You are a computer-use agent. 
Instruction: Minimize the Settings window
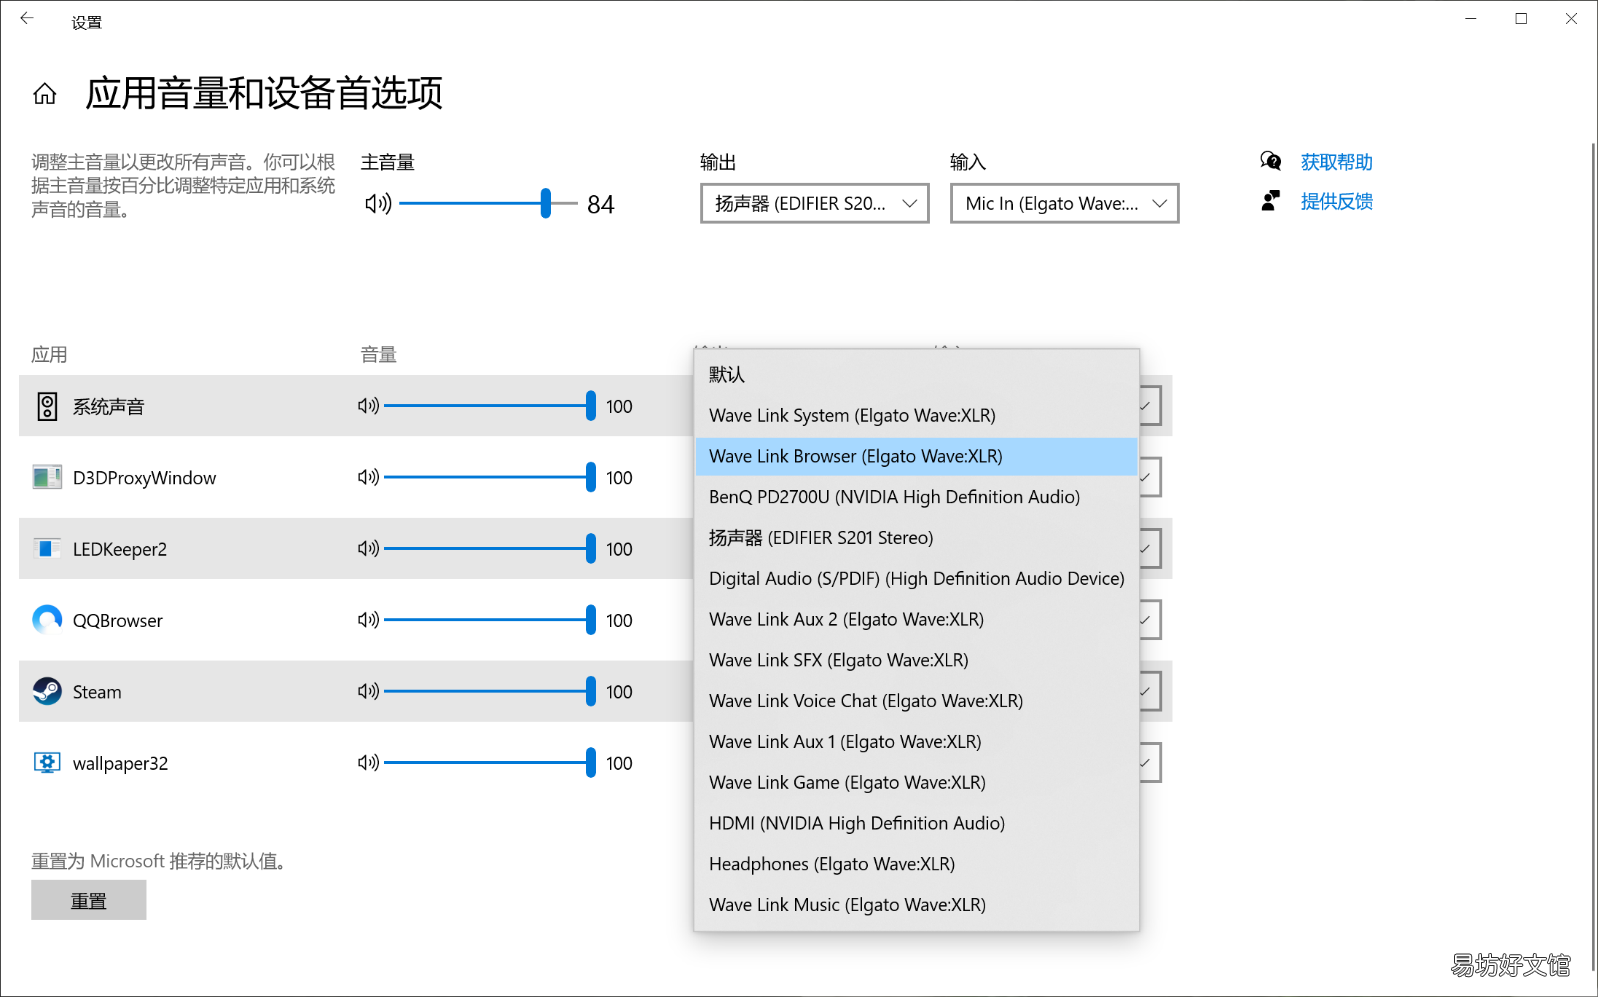click(1471, 19)
